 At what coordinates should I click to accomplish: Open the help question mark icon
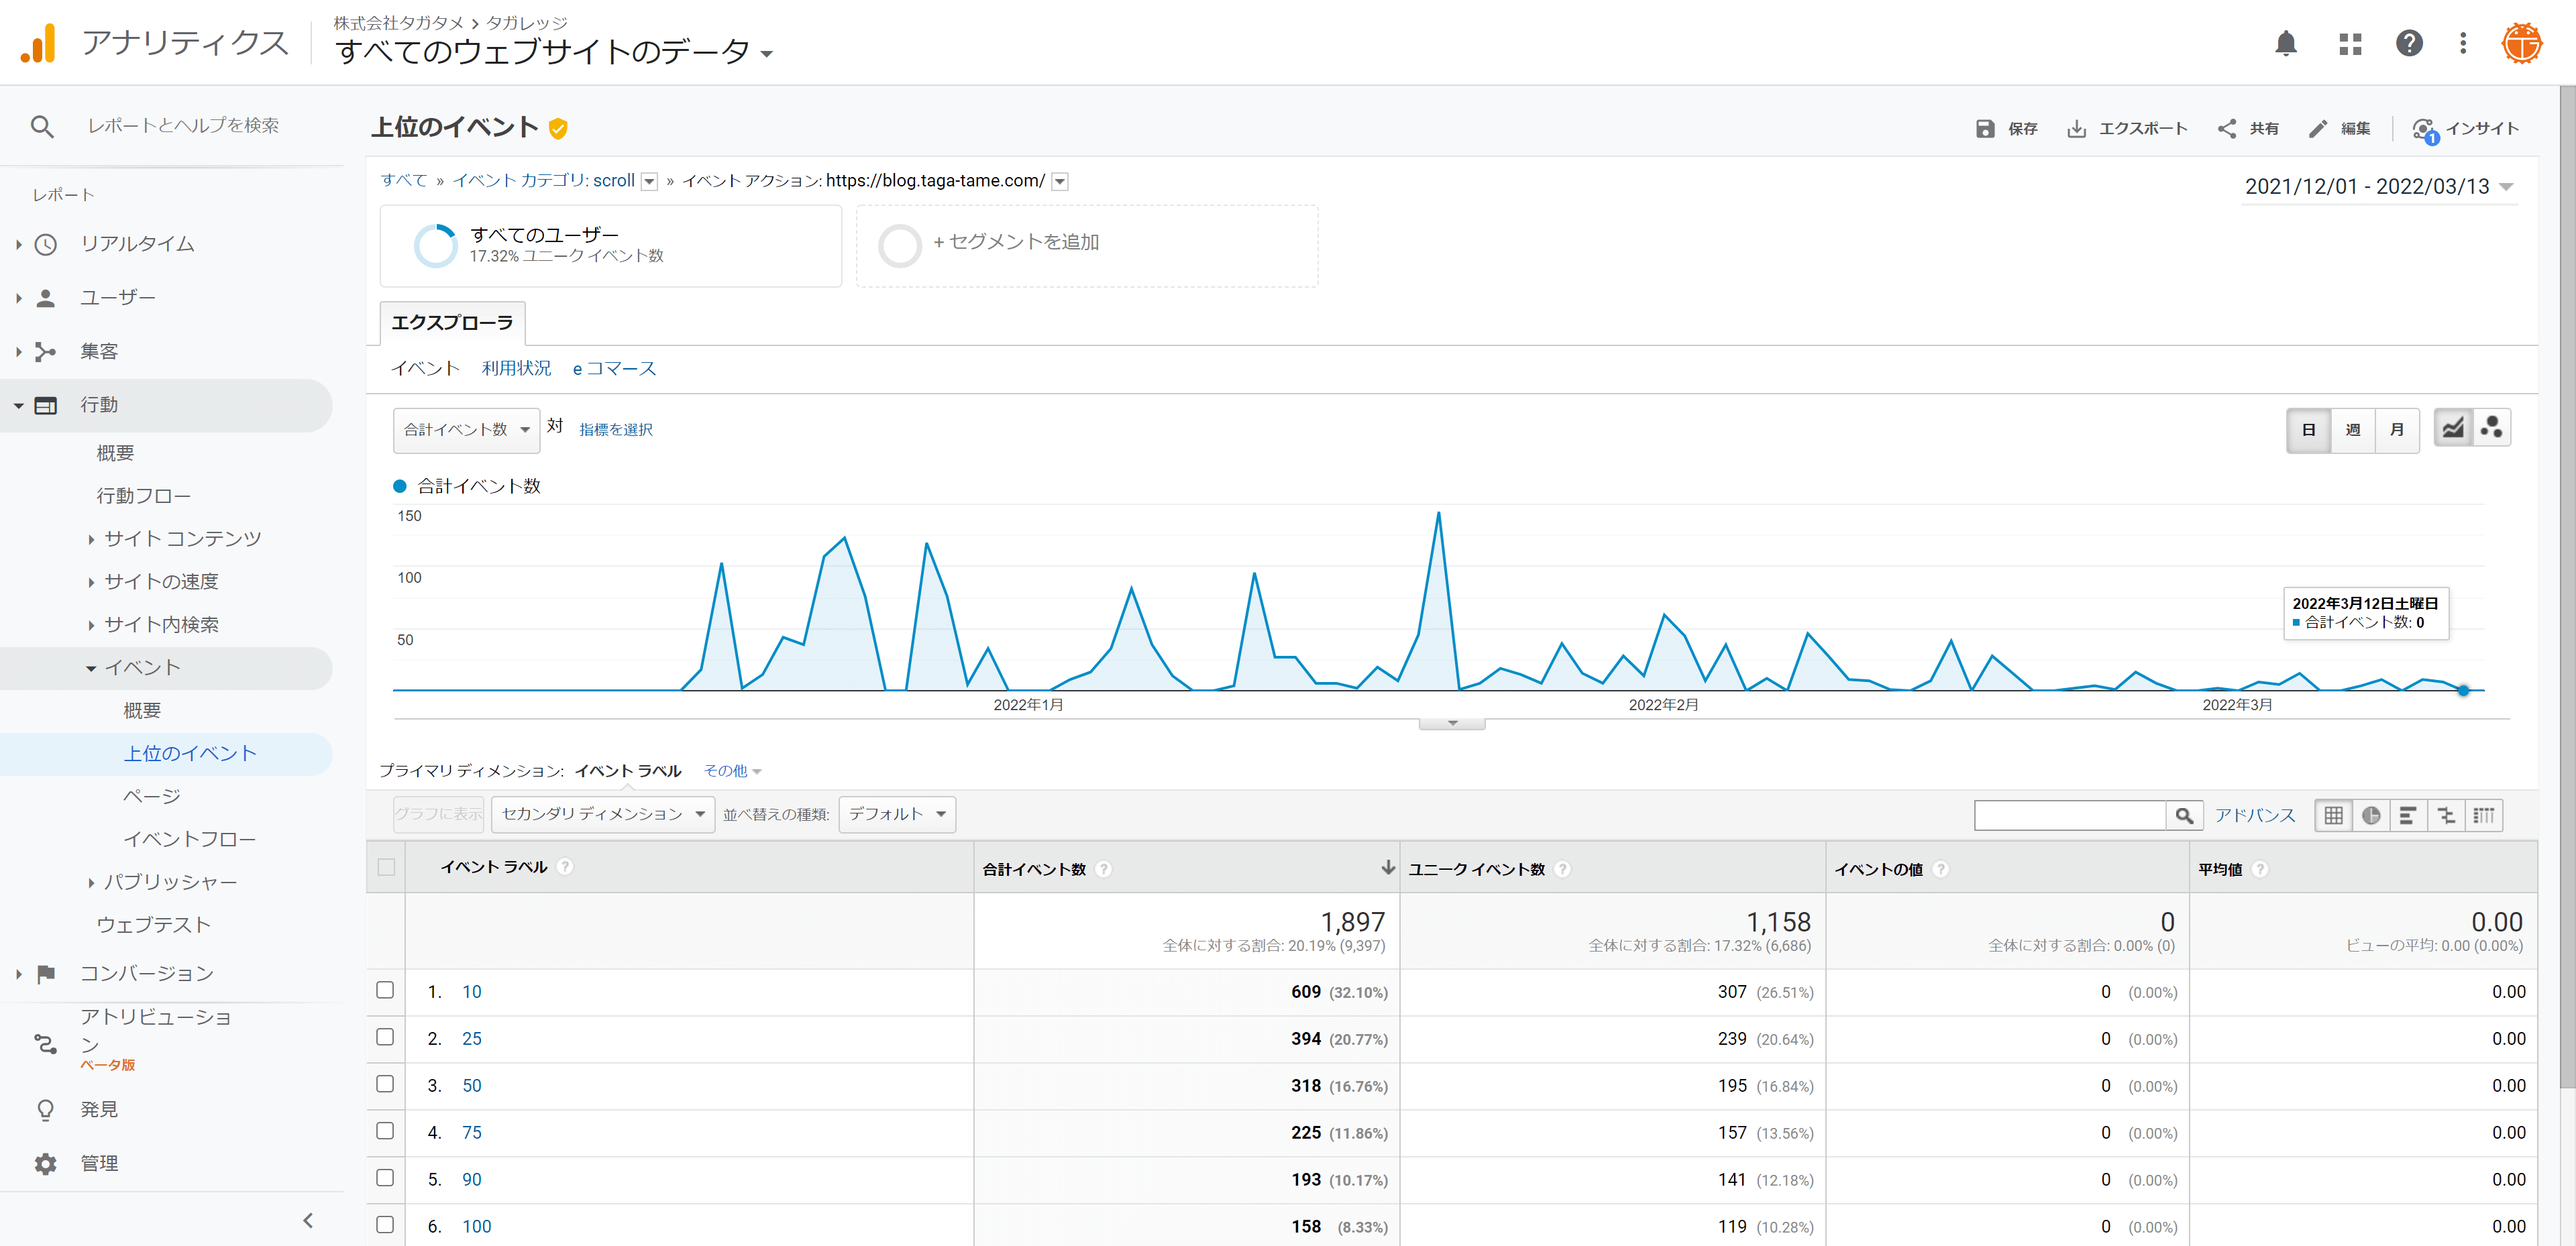click(x=2409, y=43)
